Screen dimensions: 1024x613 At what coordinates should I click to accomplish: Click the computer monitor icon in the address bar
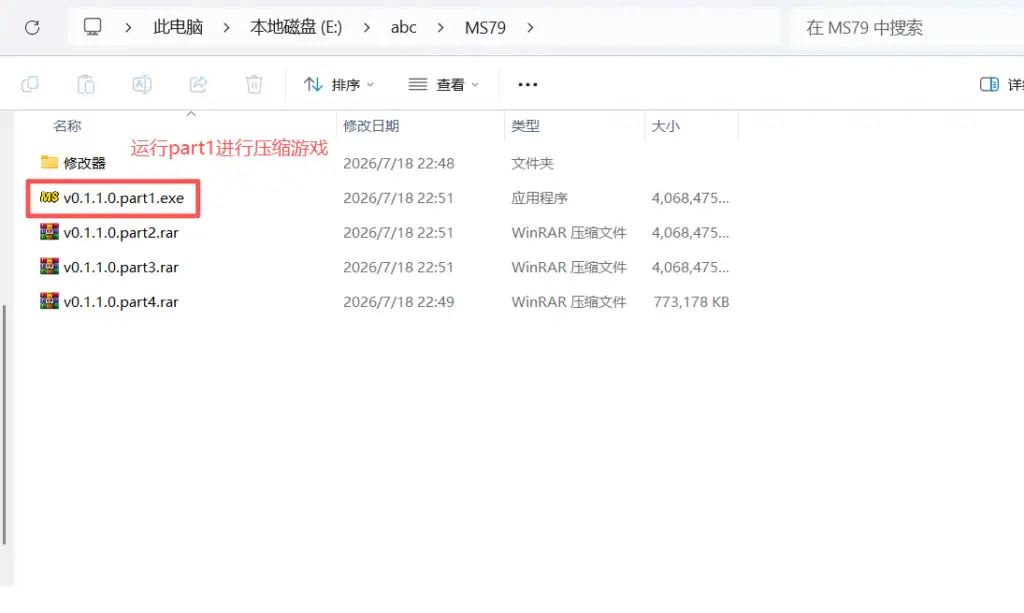(92, 27)
